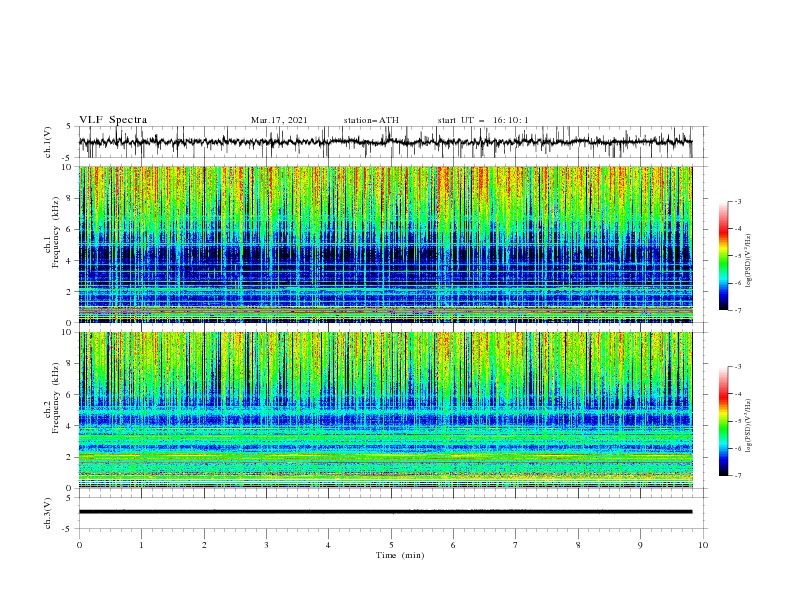This screenshot has height=612, width=792.
Task: Click the ch.2 PSD color scale bar
Action: tap(723, 421)
